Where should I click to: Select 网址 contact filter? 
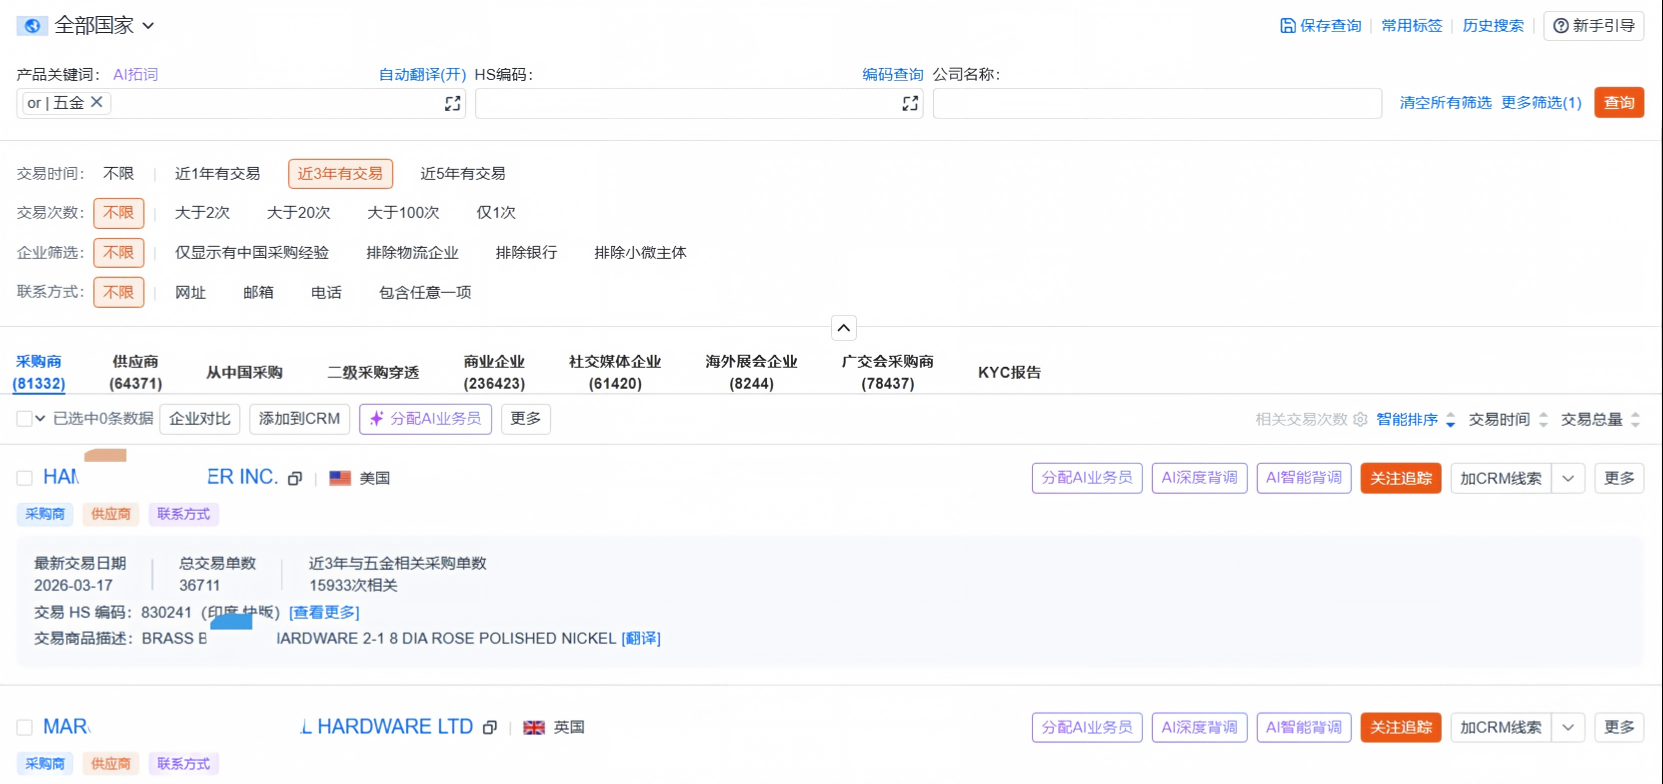click(x=190, y=293)
